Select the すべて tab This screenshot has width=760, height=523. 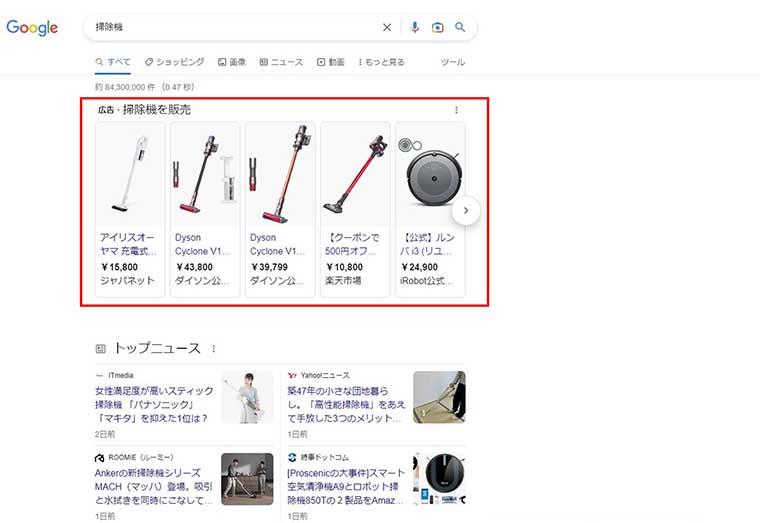(x=113, y=62)
